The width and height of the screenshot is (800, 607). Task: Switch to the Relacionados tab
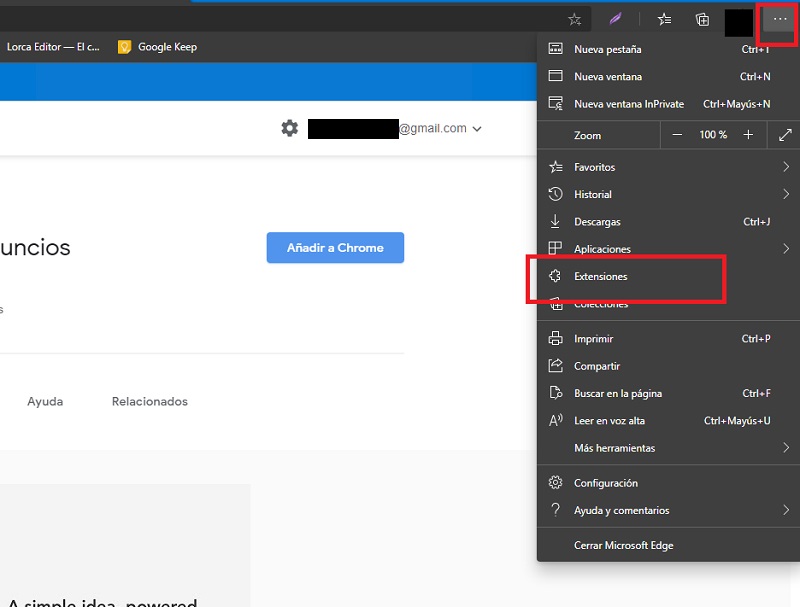click(x=149, y=401)
